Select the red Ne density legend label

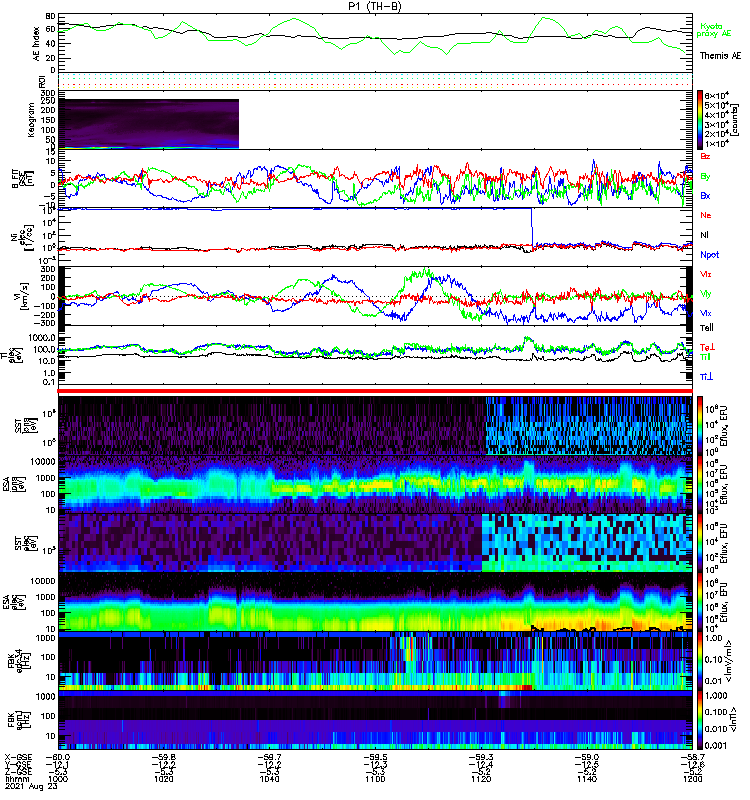click(x=706, y=215)
